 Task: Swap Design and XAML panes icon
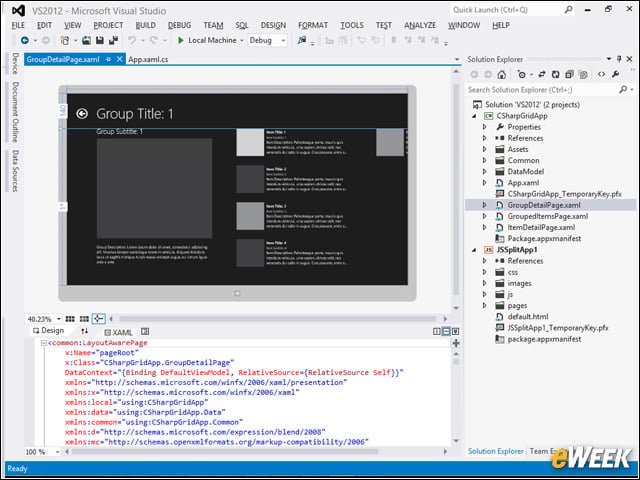84,331
